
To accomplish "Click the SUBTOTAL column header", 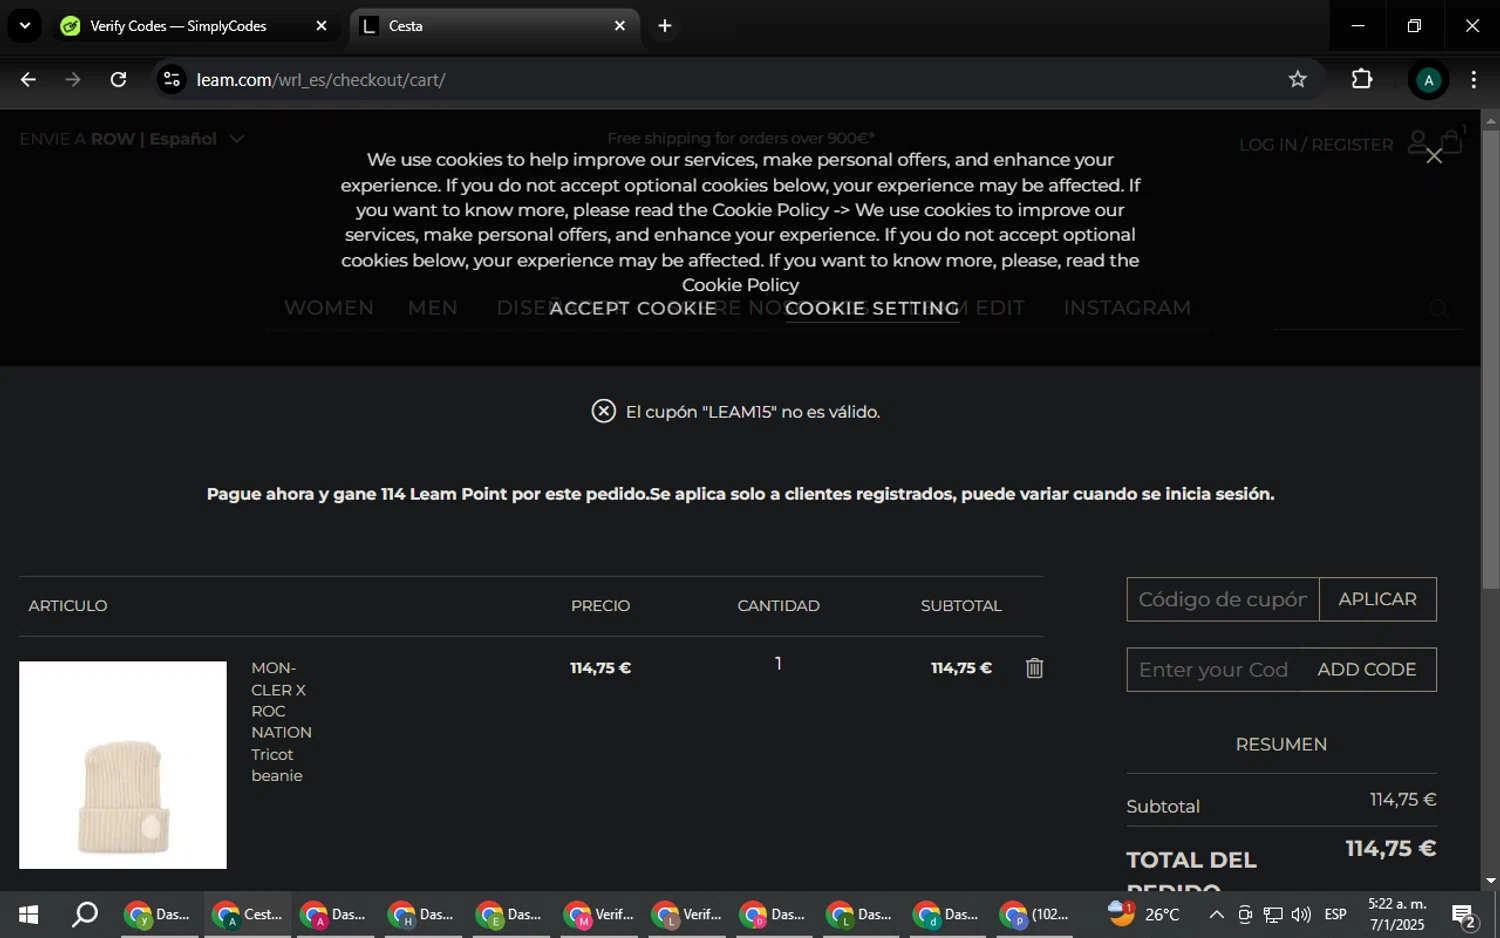I will [961, 606].
